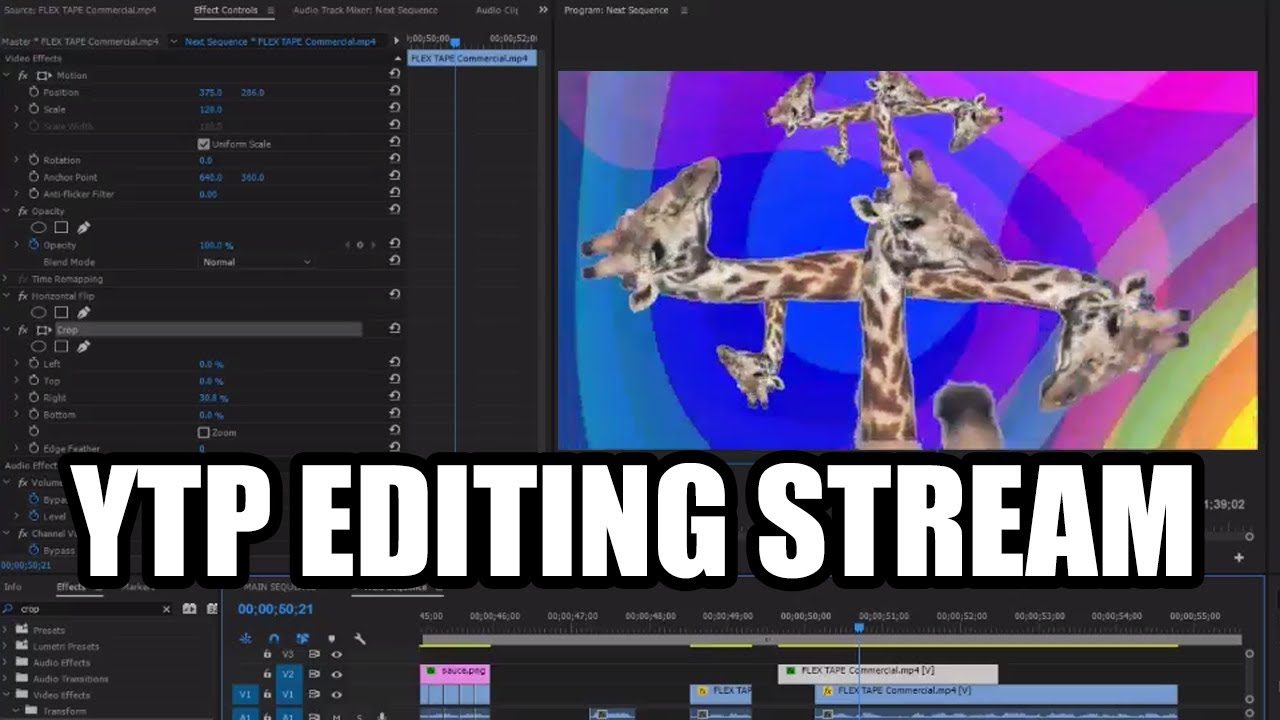Click the timeline playhead marker
Viewport: 1280px width, 720px height.
pos(858,628)
